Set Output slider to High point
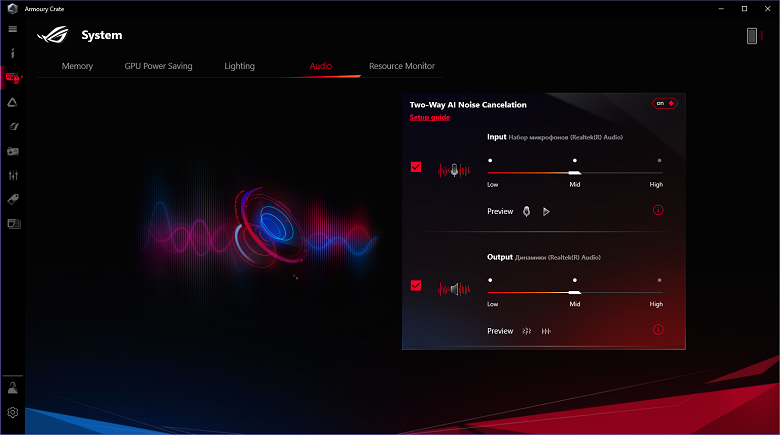This screenshot has width=780, height=435. click(660, 280)
